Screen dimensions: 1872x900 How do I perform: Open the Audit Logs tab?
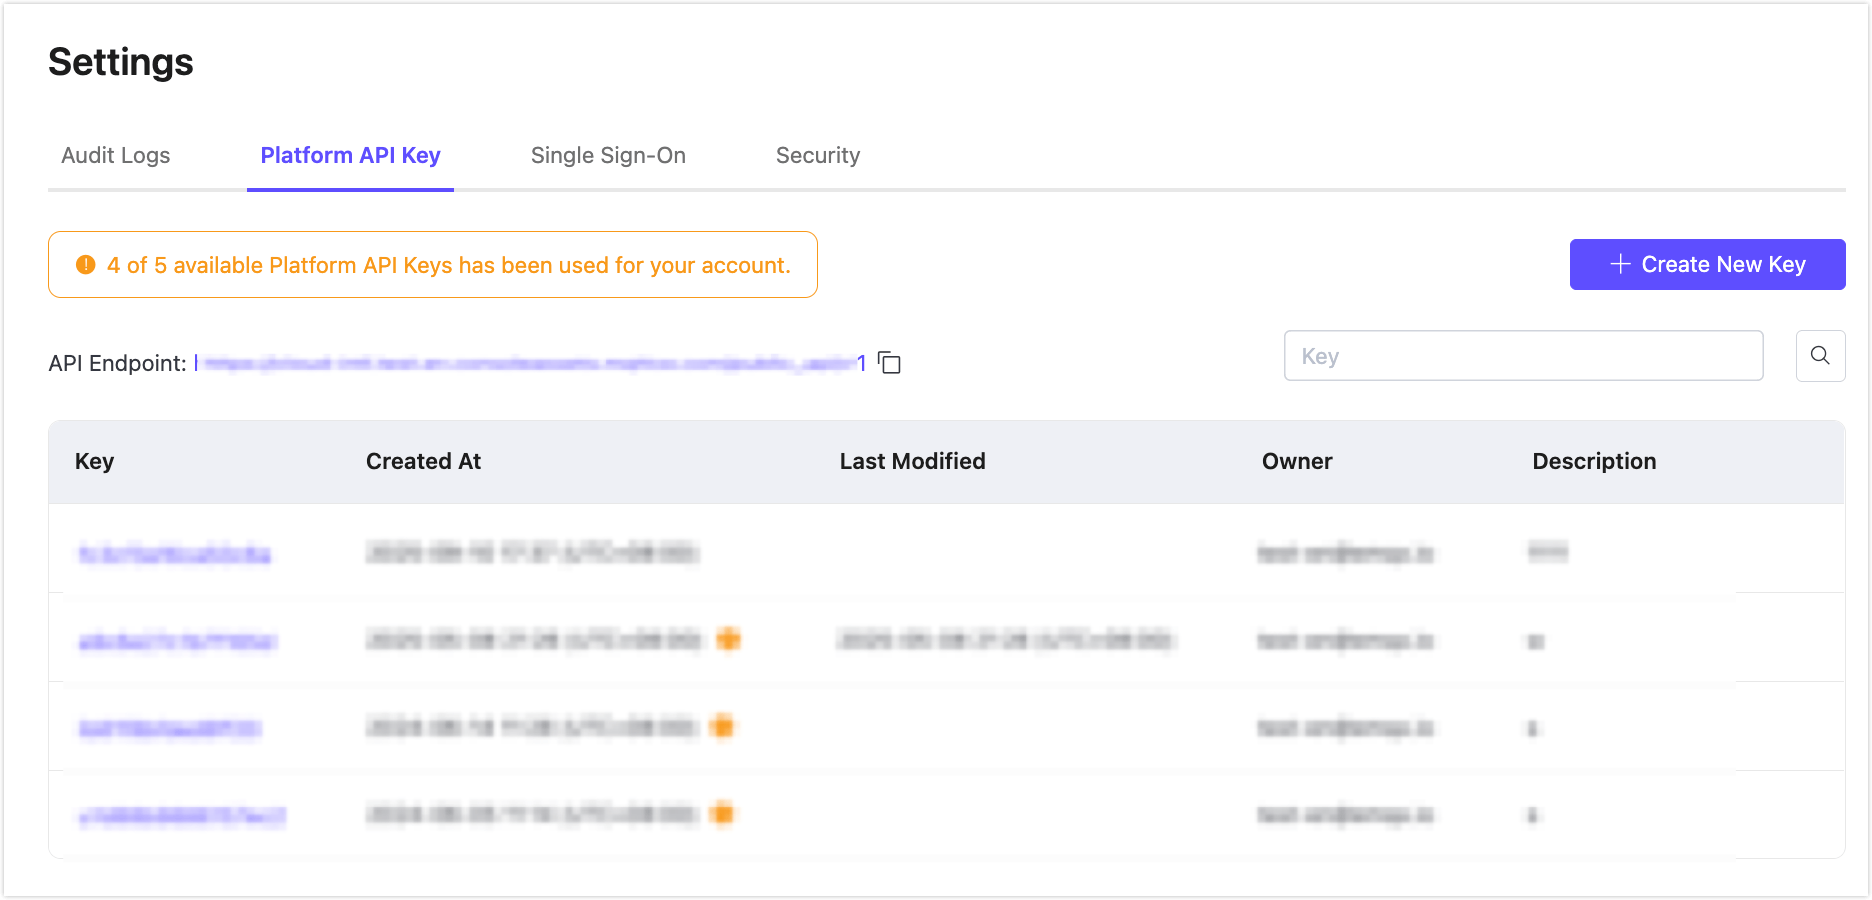click(116, 156)
